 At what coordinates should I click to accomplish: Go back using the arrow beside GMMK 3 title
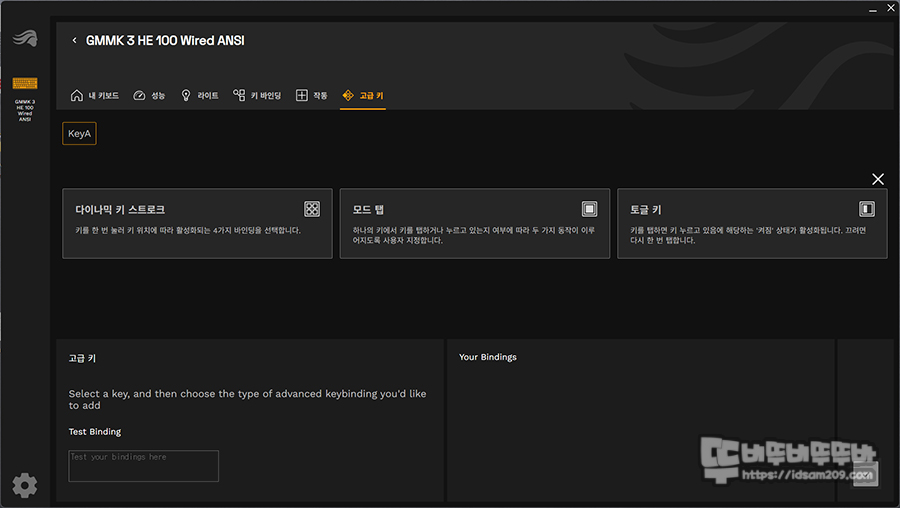tap(74, 40)
